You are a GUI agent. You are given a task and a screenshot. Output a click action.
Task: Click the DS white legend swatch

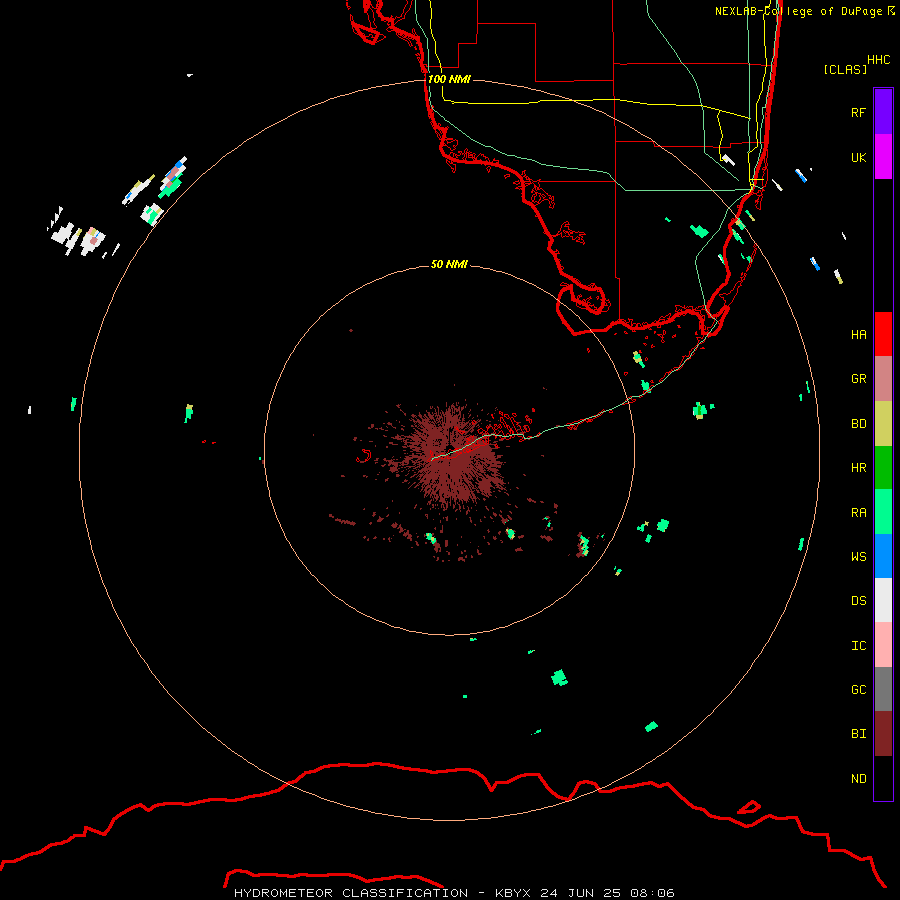[x=883, y=600]
